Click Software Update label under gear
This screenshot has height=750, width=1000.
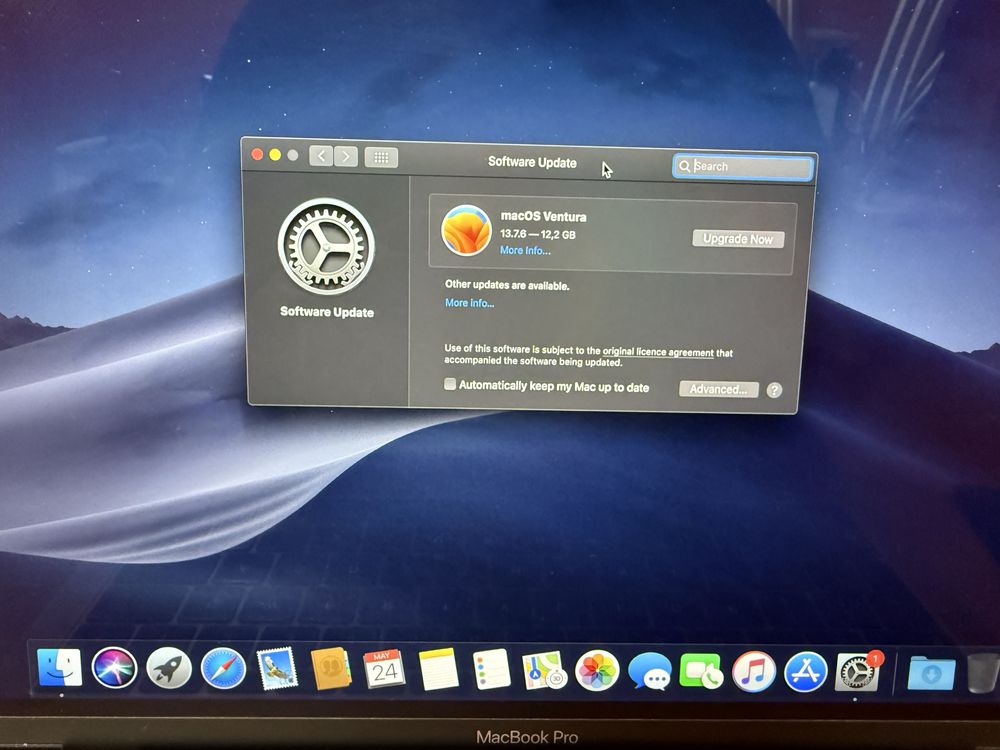pyautogui.click(x=327, y=312)
